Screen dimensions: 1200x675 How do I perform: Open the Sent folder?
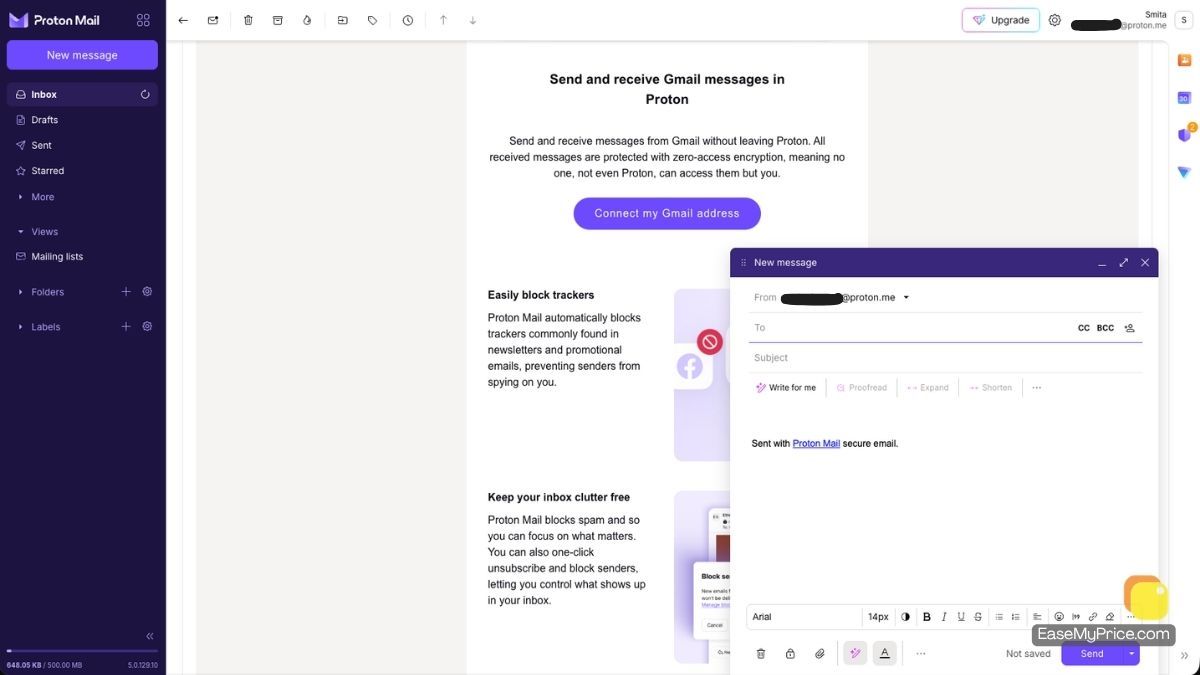click(82, 145)
